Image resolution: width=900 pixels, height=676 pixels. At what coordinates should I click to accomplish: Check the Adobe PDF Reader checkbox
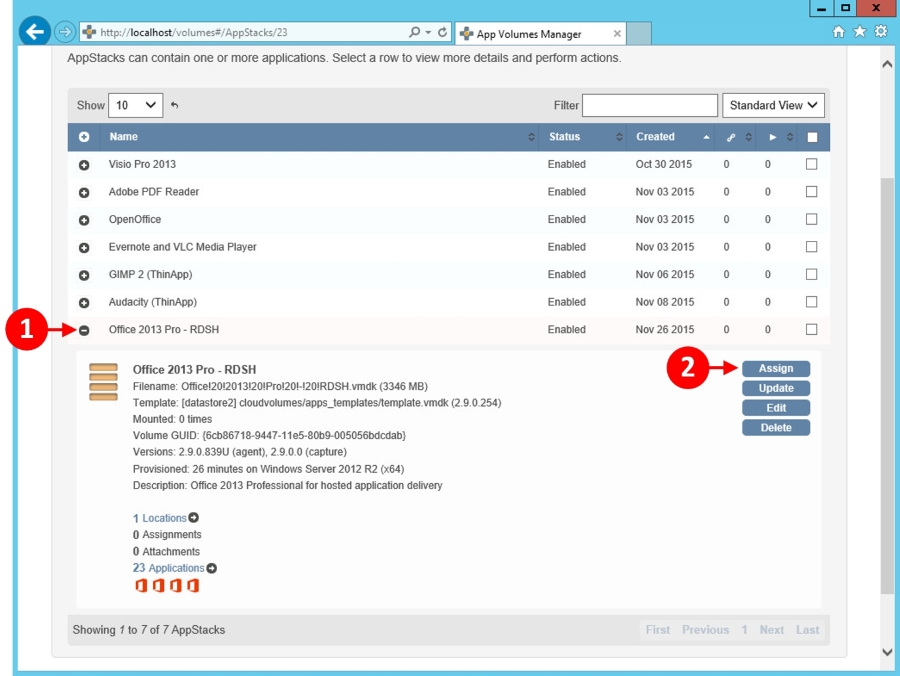(812, 192)
